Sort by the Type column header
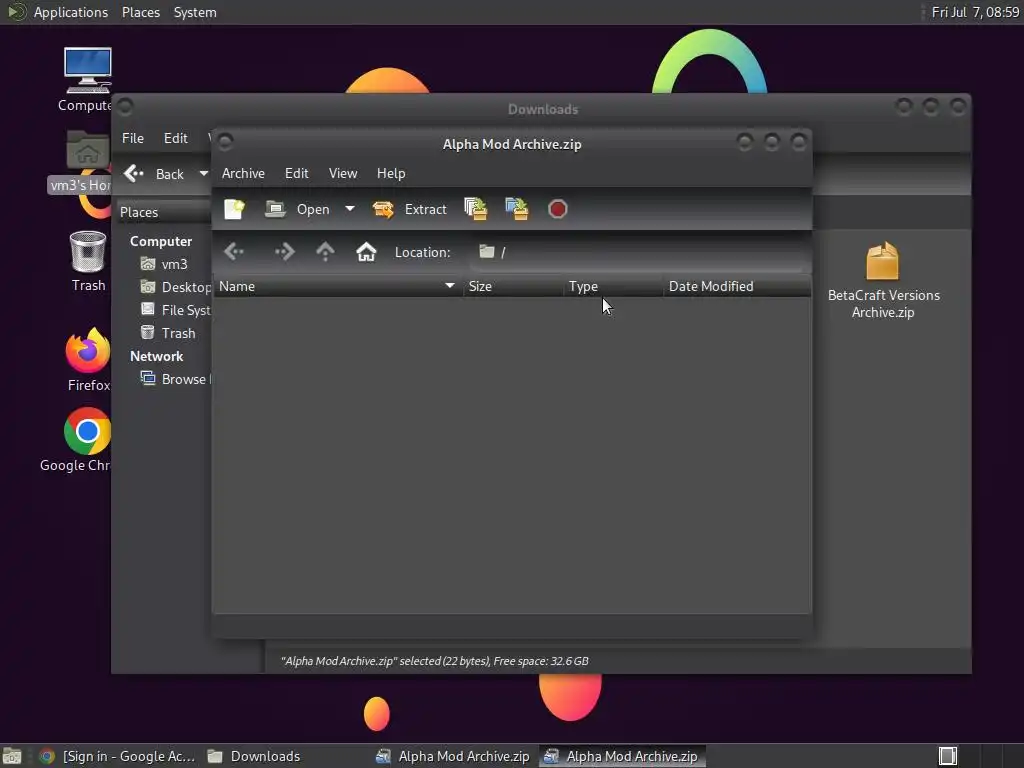Image resolution: width=1024 pixels, height=768 pixels. (613, 286)
